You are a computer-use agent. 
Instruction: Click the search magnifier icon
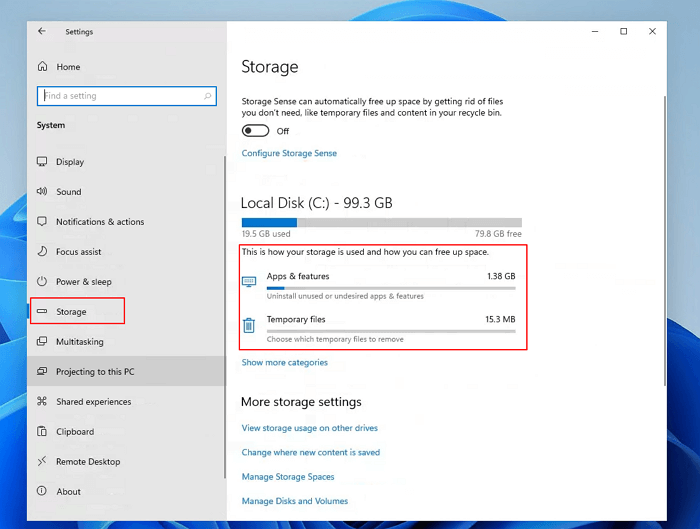(x=208, y=96)
